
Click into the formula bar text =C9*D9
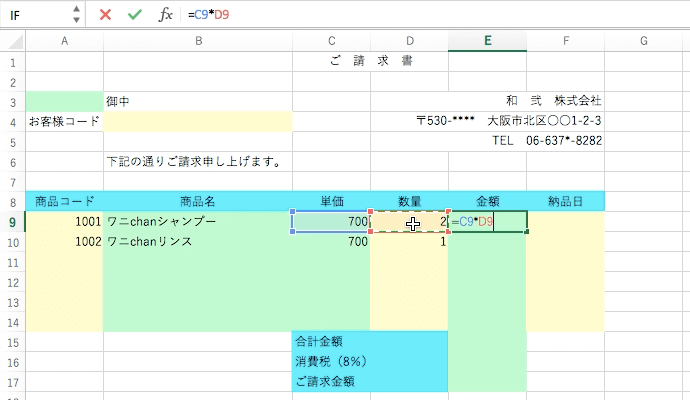point(209,15)
